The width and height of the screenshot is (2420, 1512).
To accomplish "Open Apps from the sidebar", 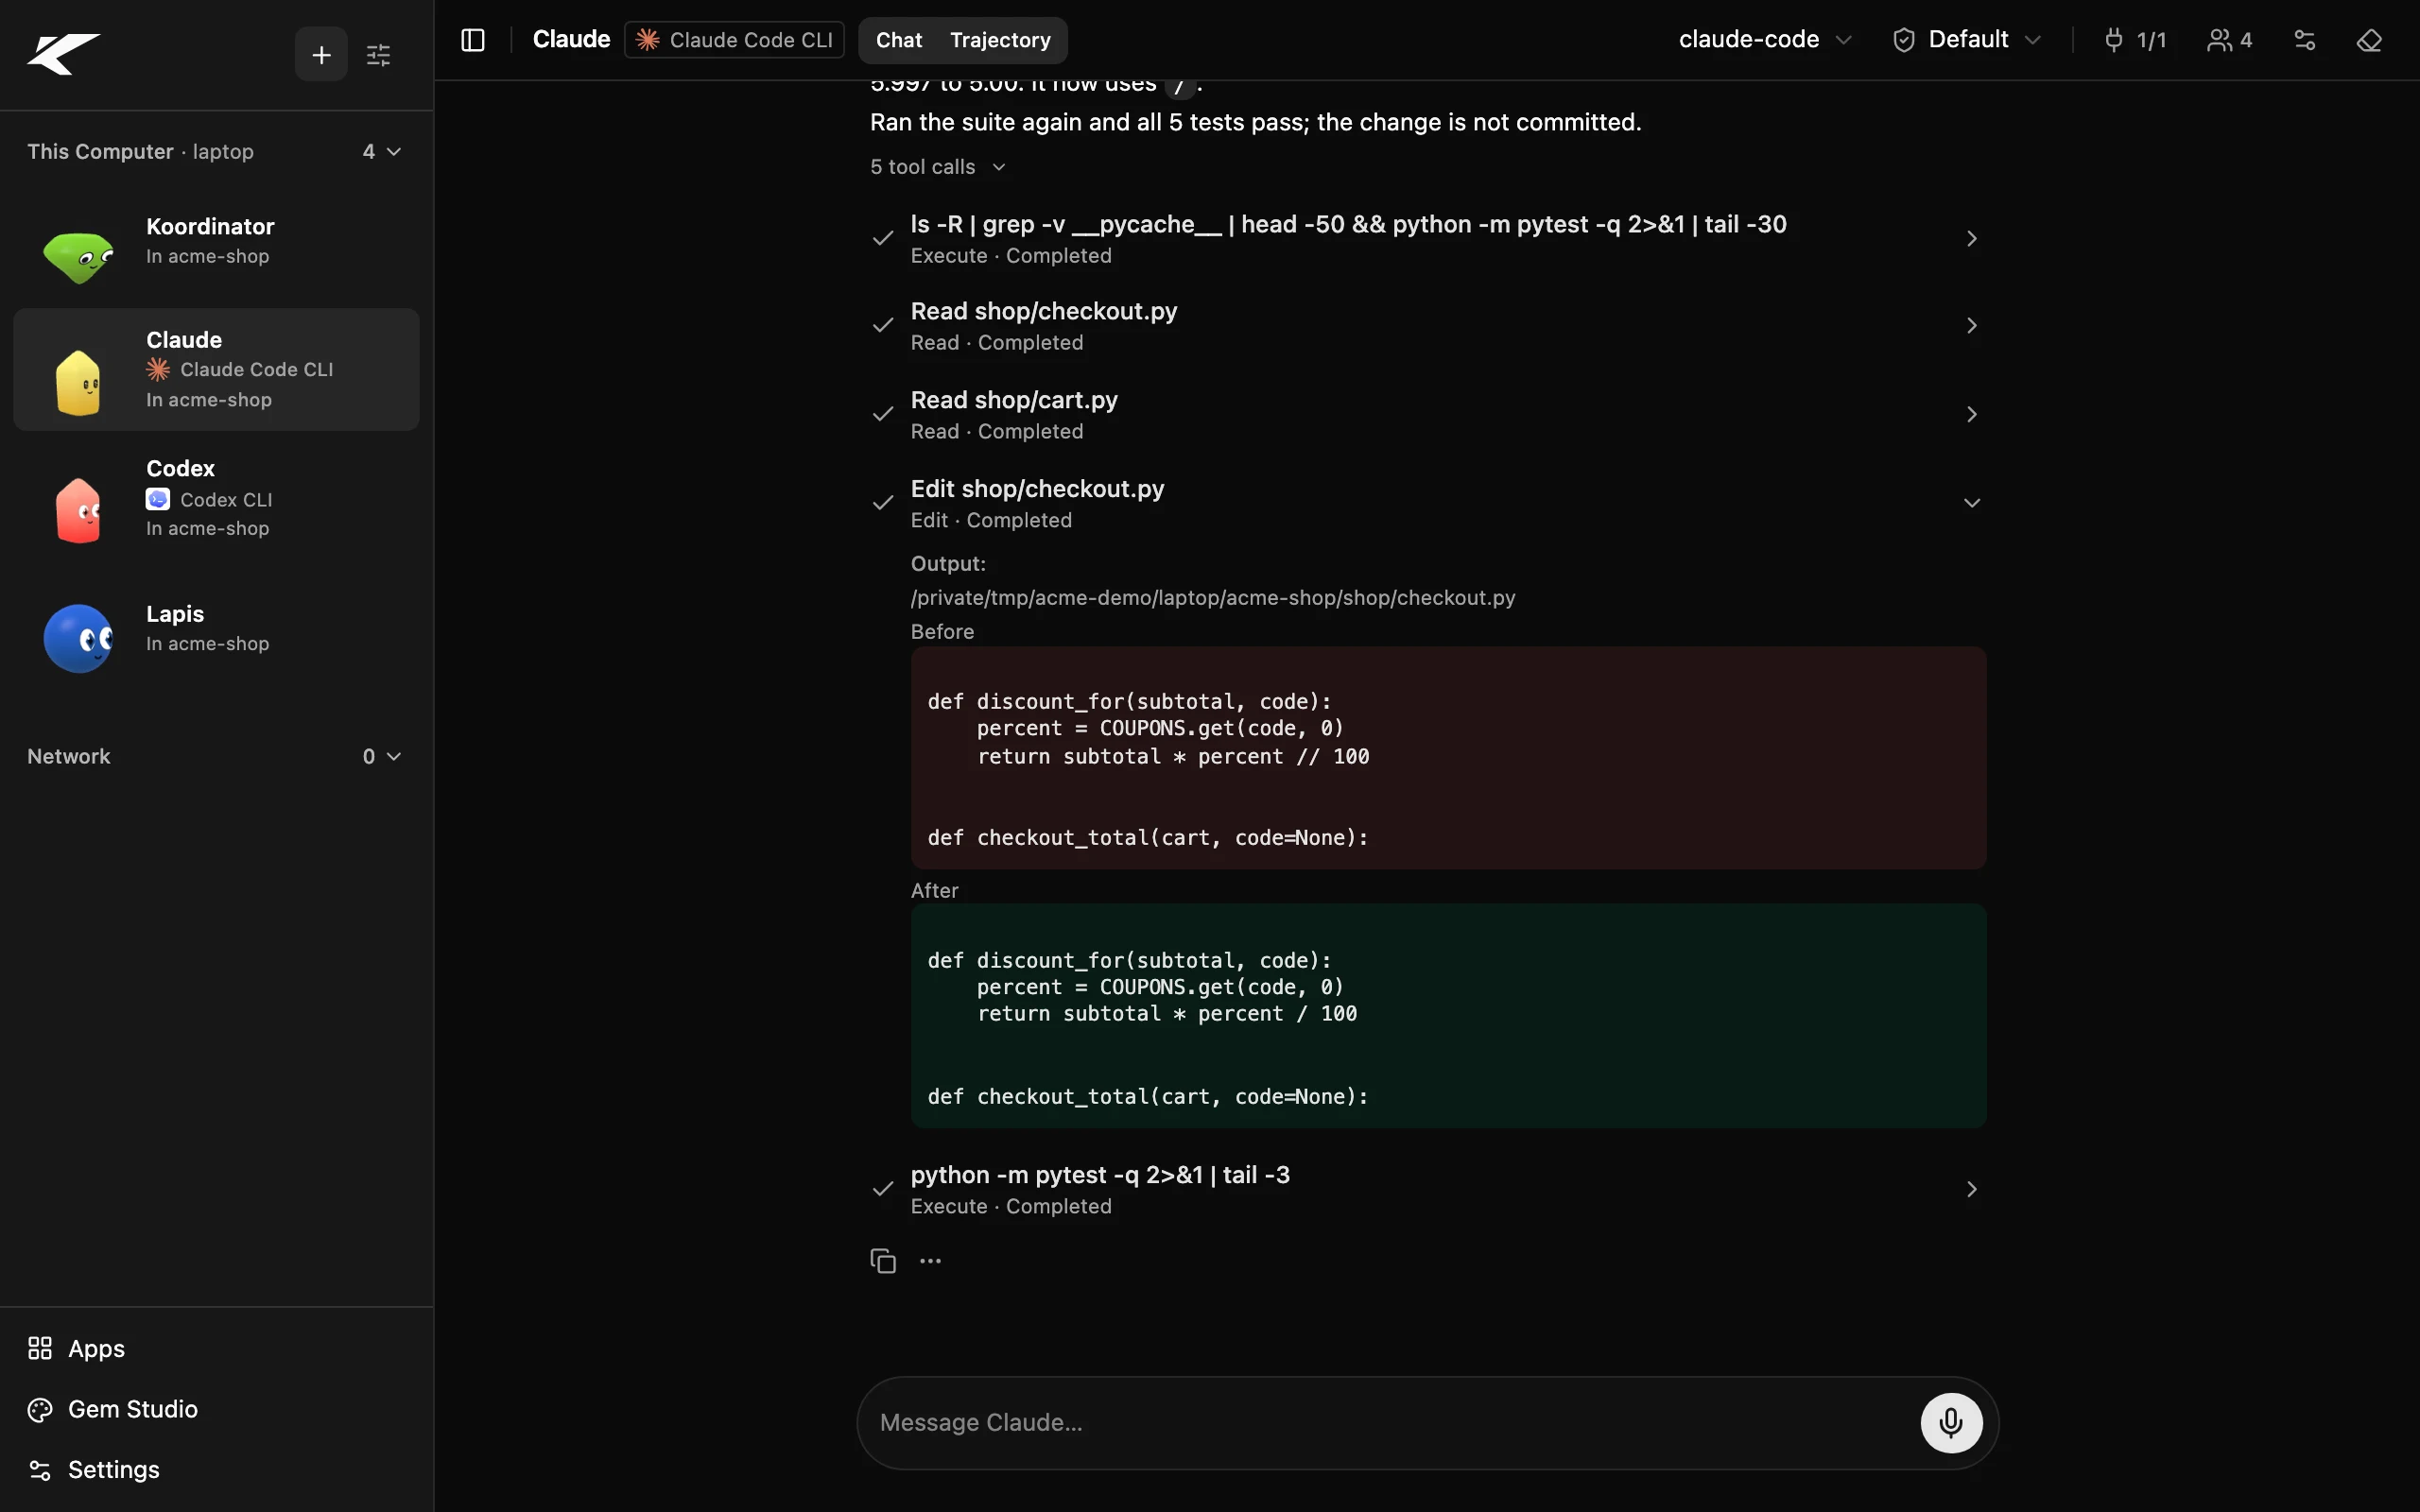I will point(77,1348).
